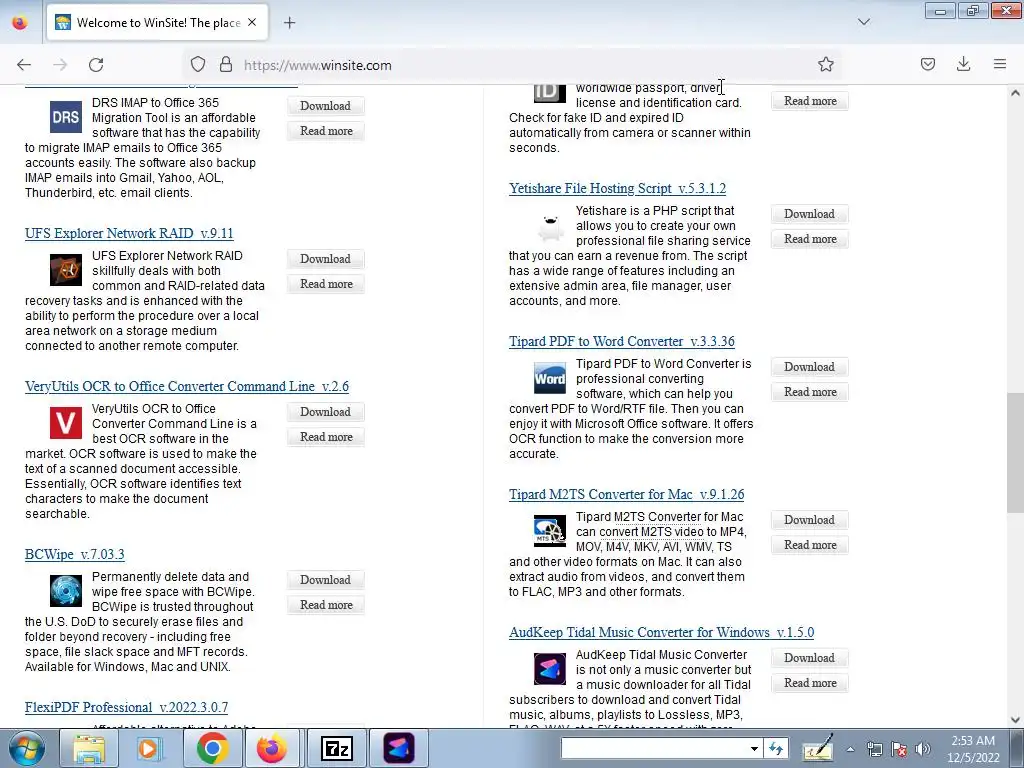Read more about Yetishare File Hosting Script

[x=810, y=239]
